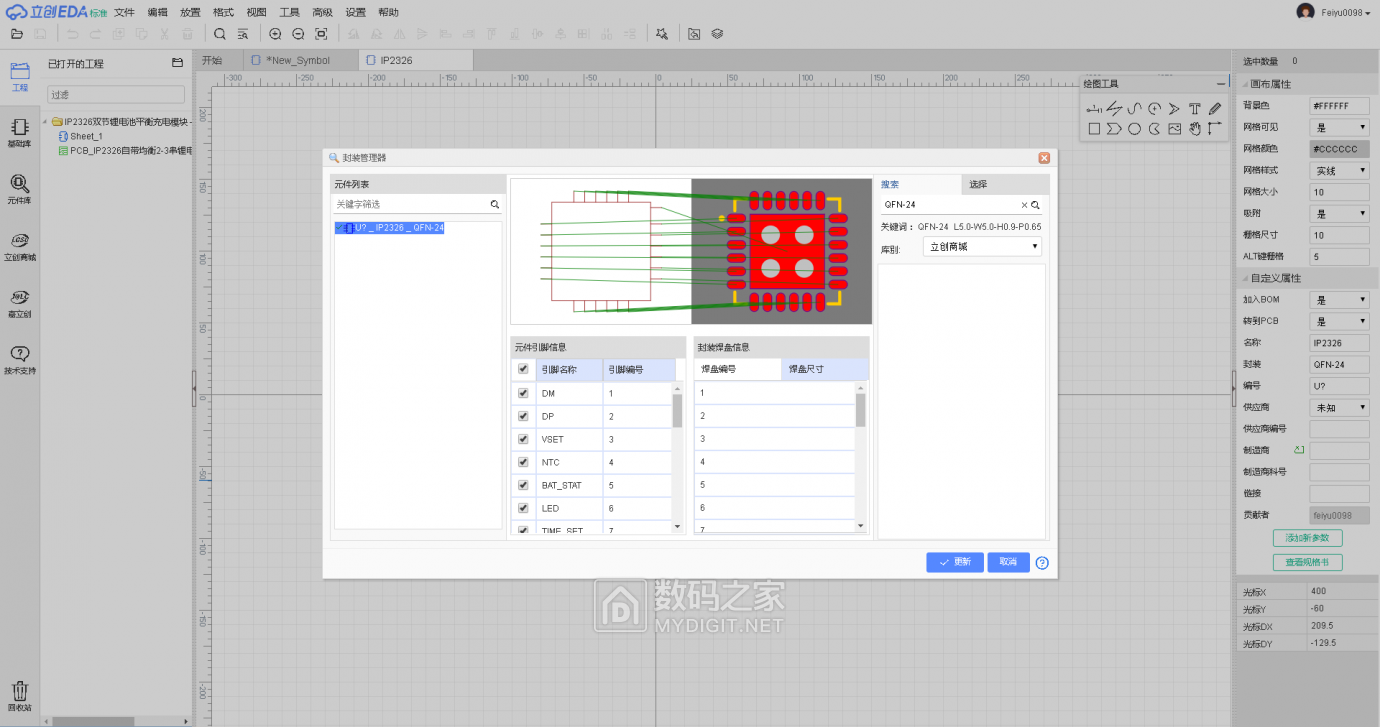This screenshot has height=727, width=1380.
Task: Open the 放置 place menu
Action: click(190, 12)
